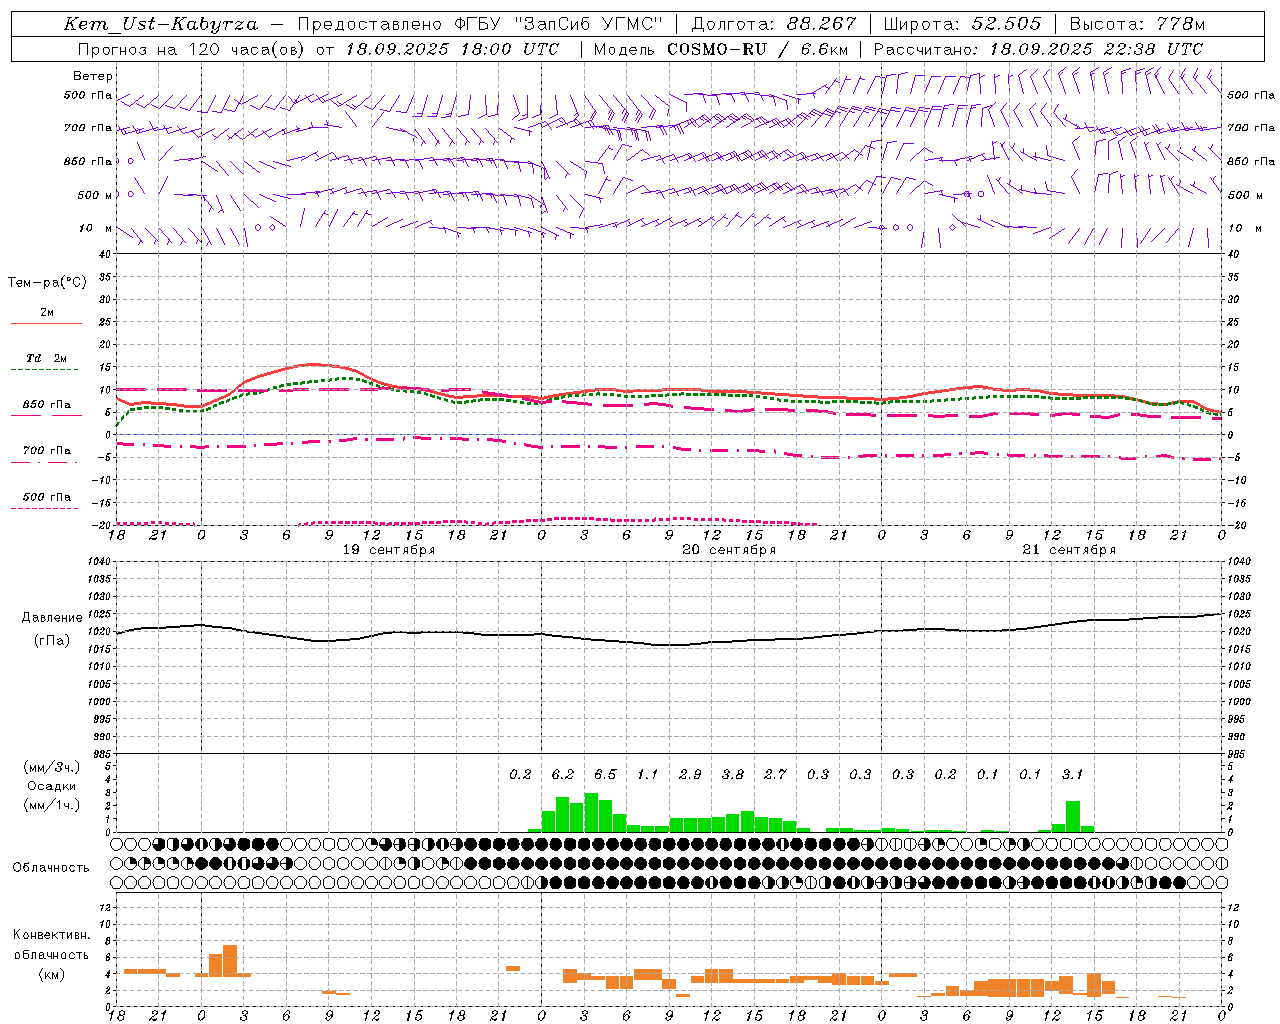Select the provider text ФГБУ "ЗапСиб УГМС"
The height and width of the screenshot is (1024, 1280).
coord(560,24)
